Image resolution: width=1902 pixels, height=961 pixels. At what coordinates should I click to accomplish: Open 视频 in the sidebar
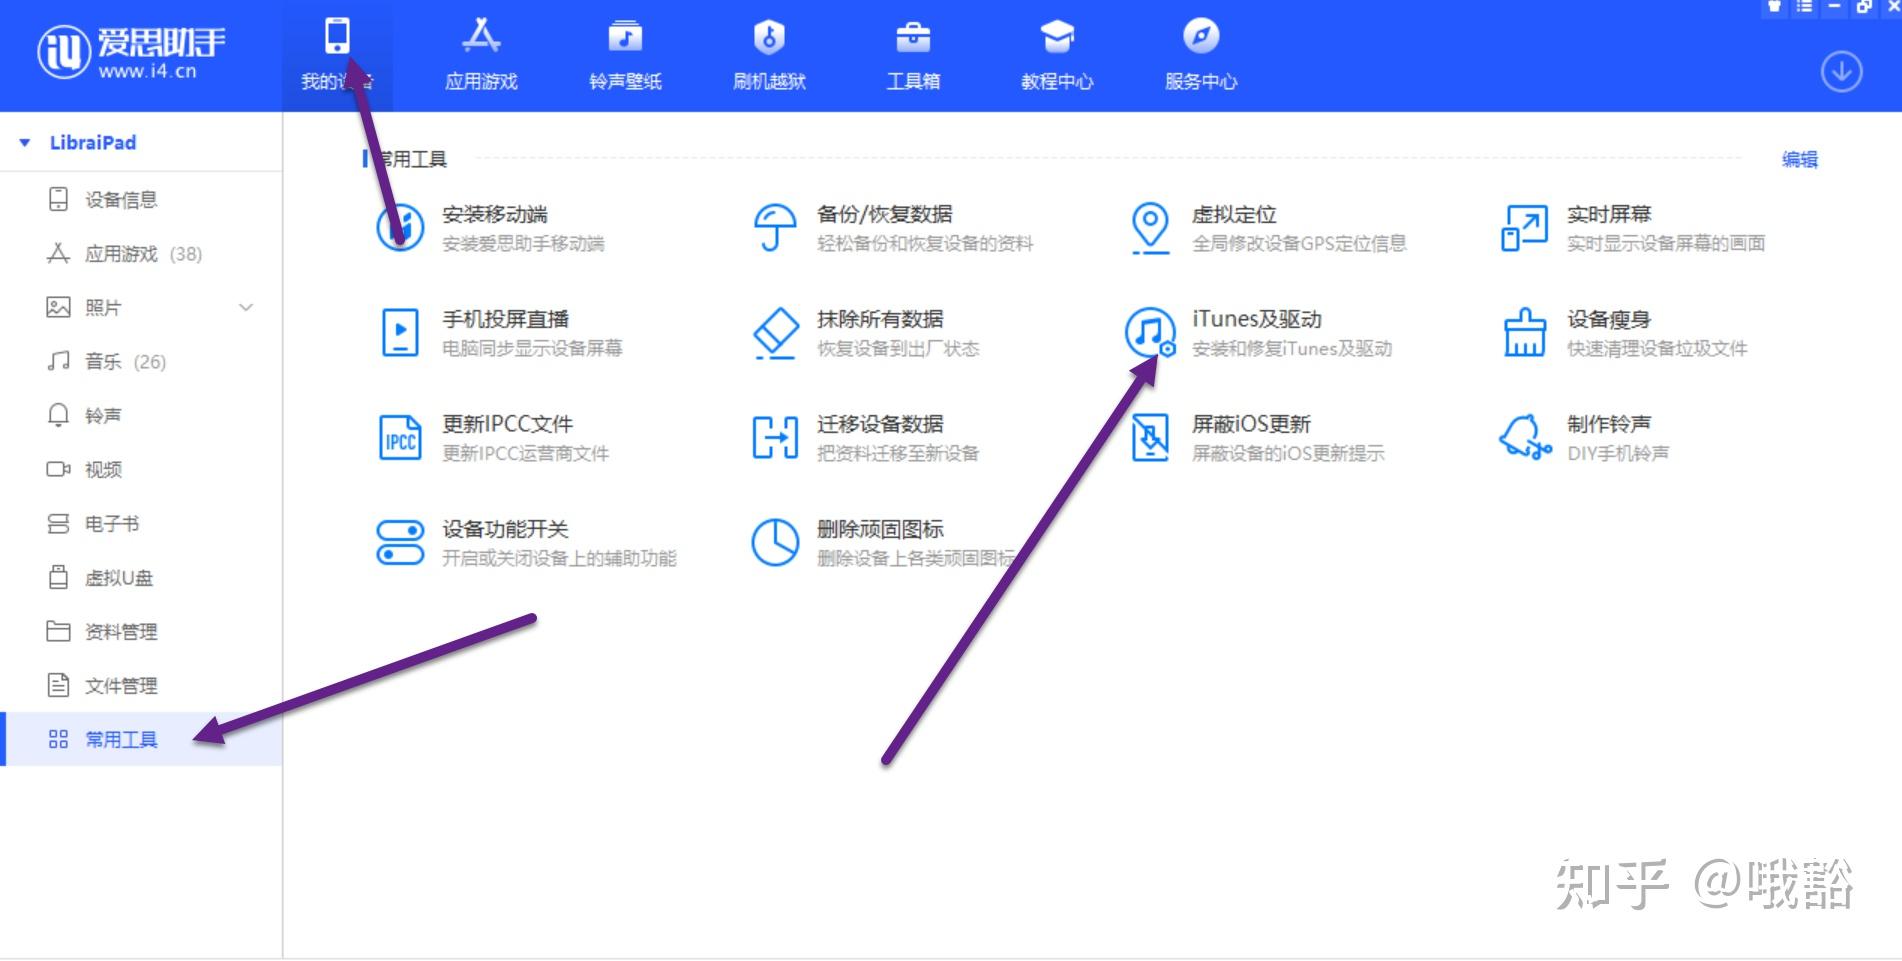tap(141, 469)
